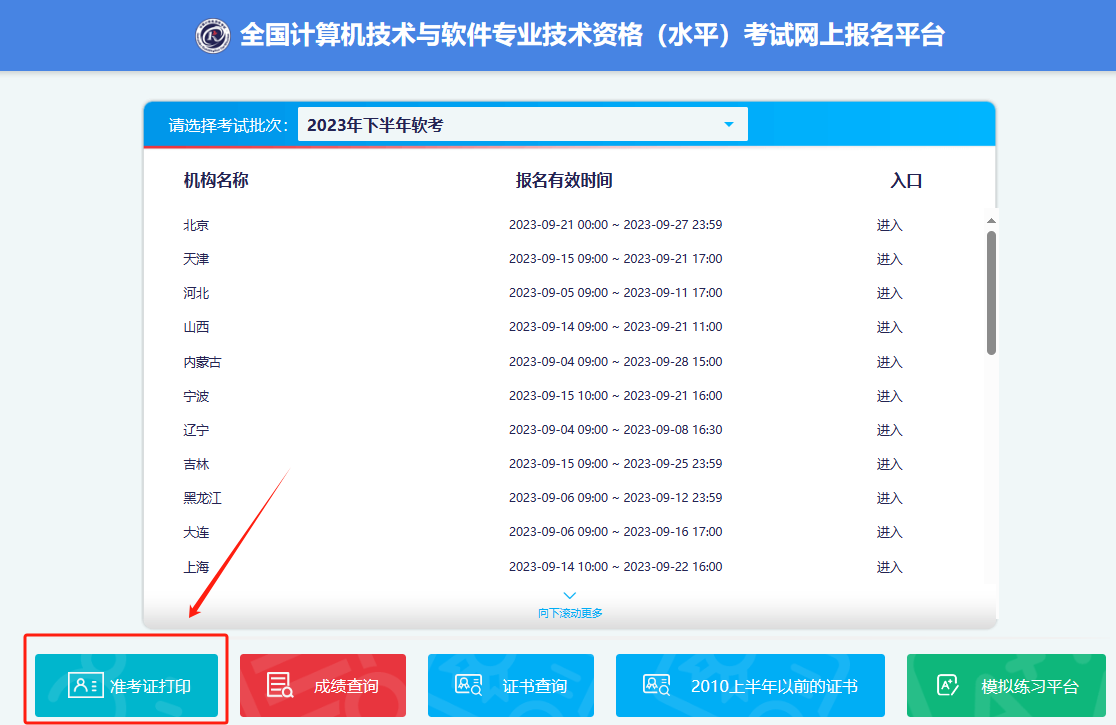Viewport: 1116px width, 725px height.
Task: Open the 模拟练习平台 practice platform
Action: tap(1005, 685)
